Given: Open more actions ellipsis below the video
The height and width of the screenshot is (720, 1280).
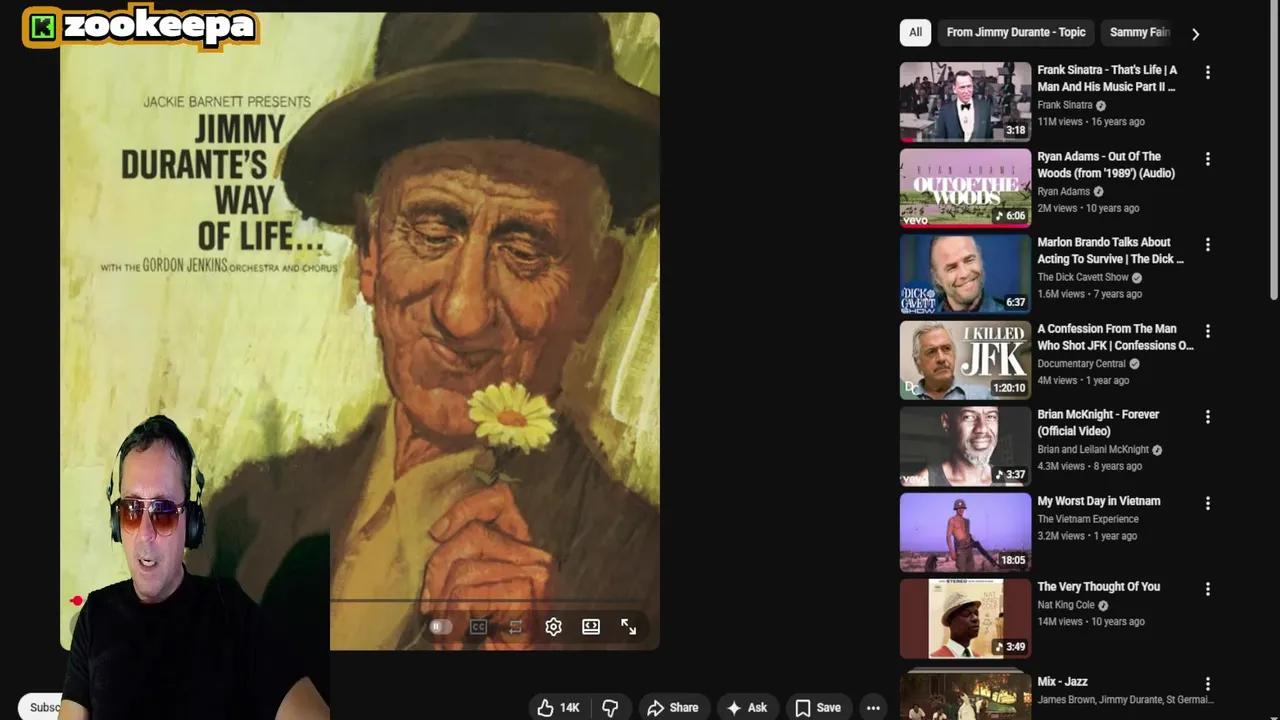Looking at the screenshot, I should pyautogui.click(x=873, y=707).
